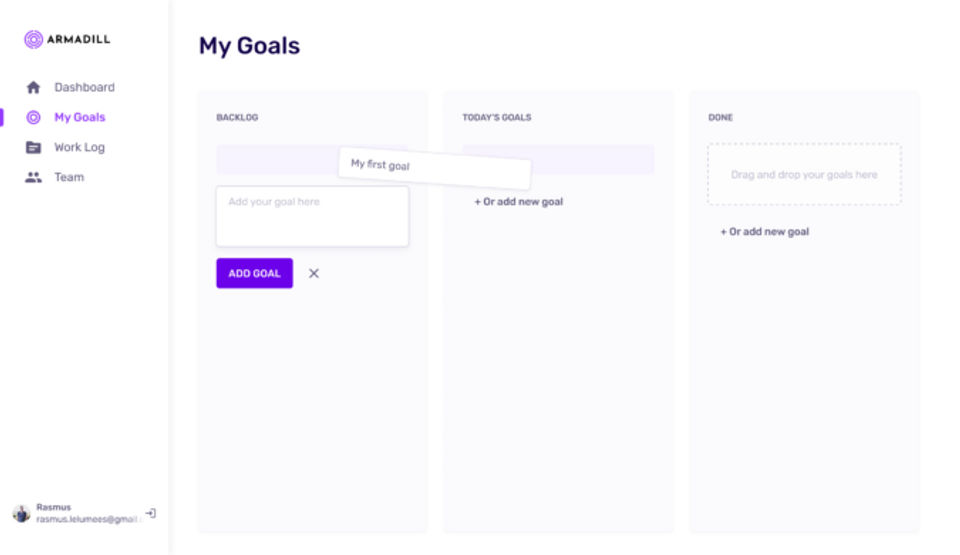Click the ARMADILL brand name text
Image resolution: width=960 pixels, height=555 pixels.
pos(78,39)
